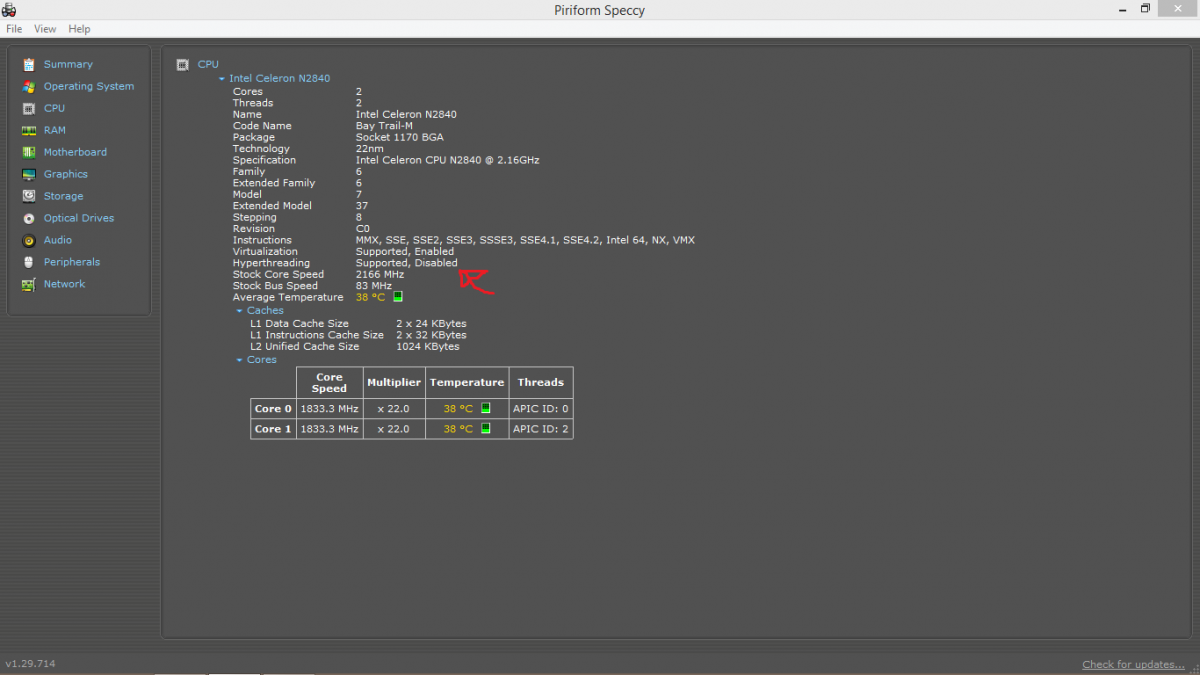Viewport: 1200px width, 675px height.
Task: Click the CPU chip icon in sidebar
Action: click(x=28, y=108)
